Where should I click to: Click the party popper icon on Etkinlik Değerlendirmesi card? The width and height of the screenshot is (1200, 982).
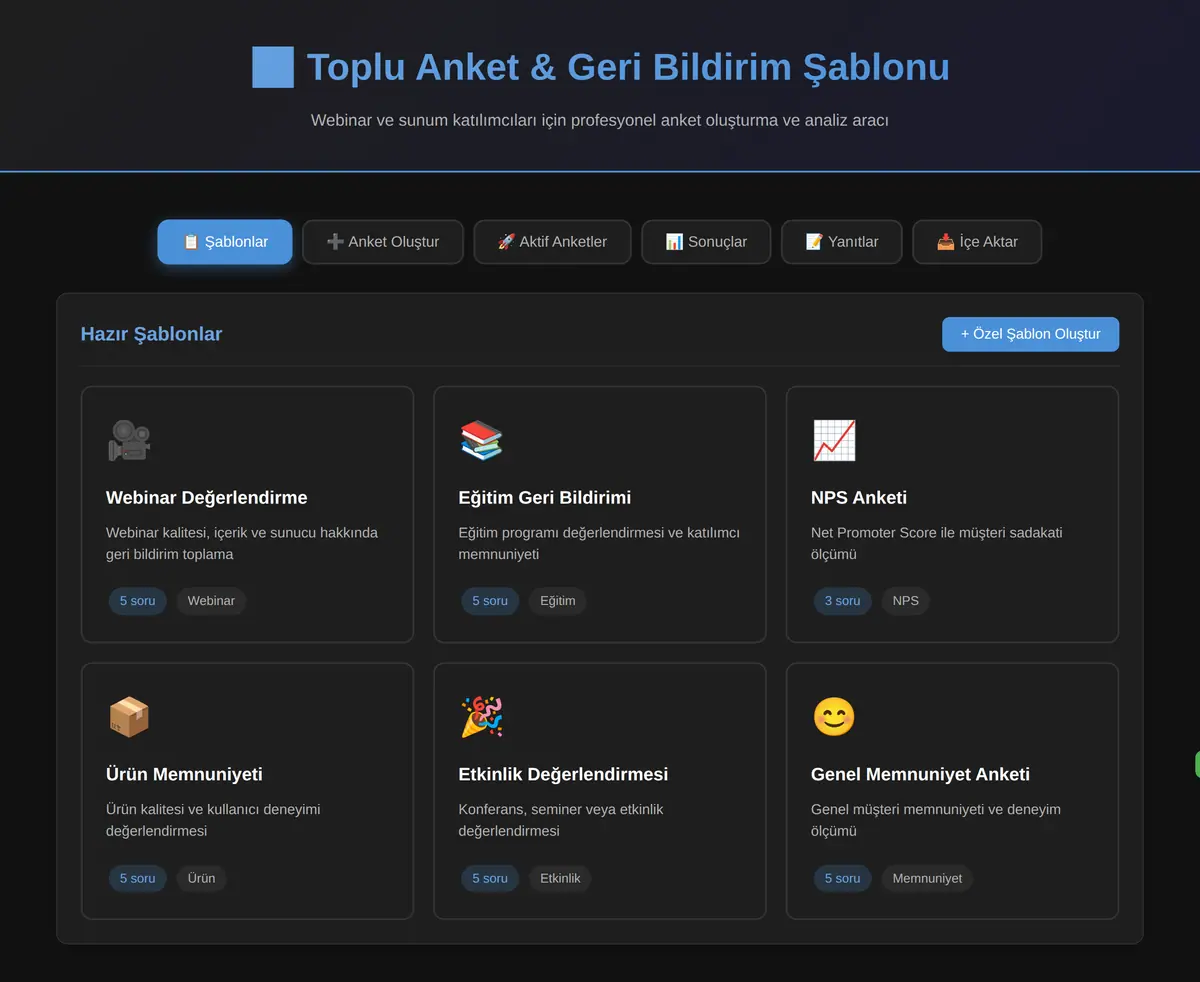coord(481,717)
